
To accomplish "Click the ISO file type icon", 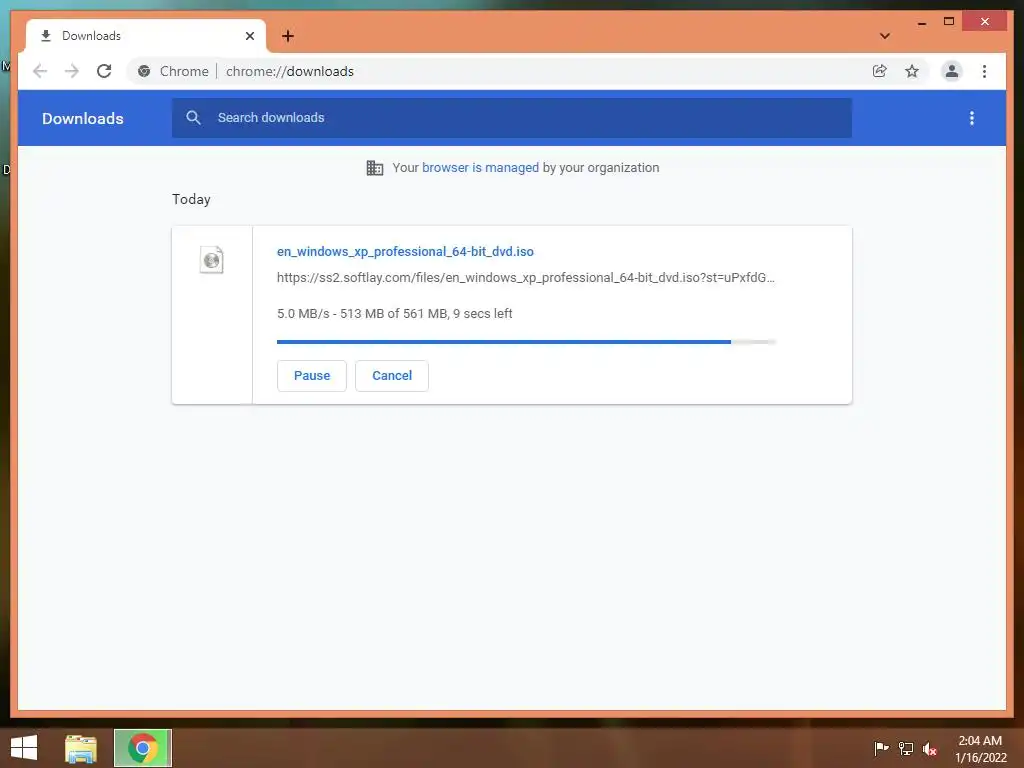I will (212, 260).
